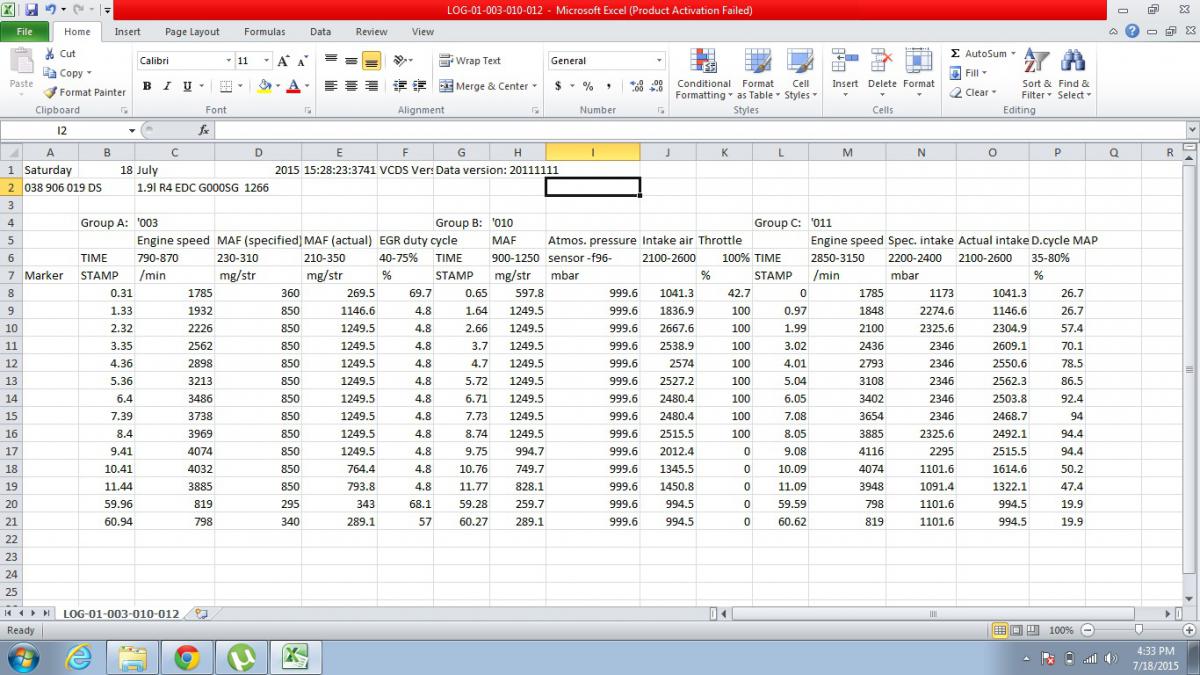Switch to the Formulas ribbon tab
This screenshot has width=1200, height=675.
(x=264, y=32)
